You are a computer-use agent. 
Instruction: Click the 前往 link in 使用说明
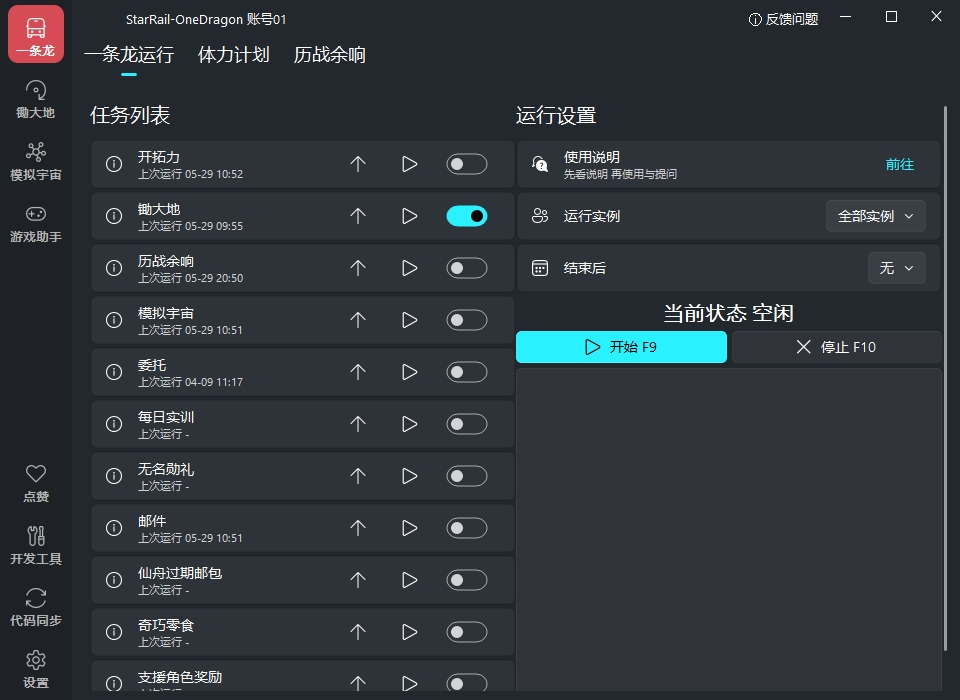[901, 163]
